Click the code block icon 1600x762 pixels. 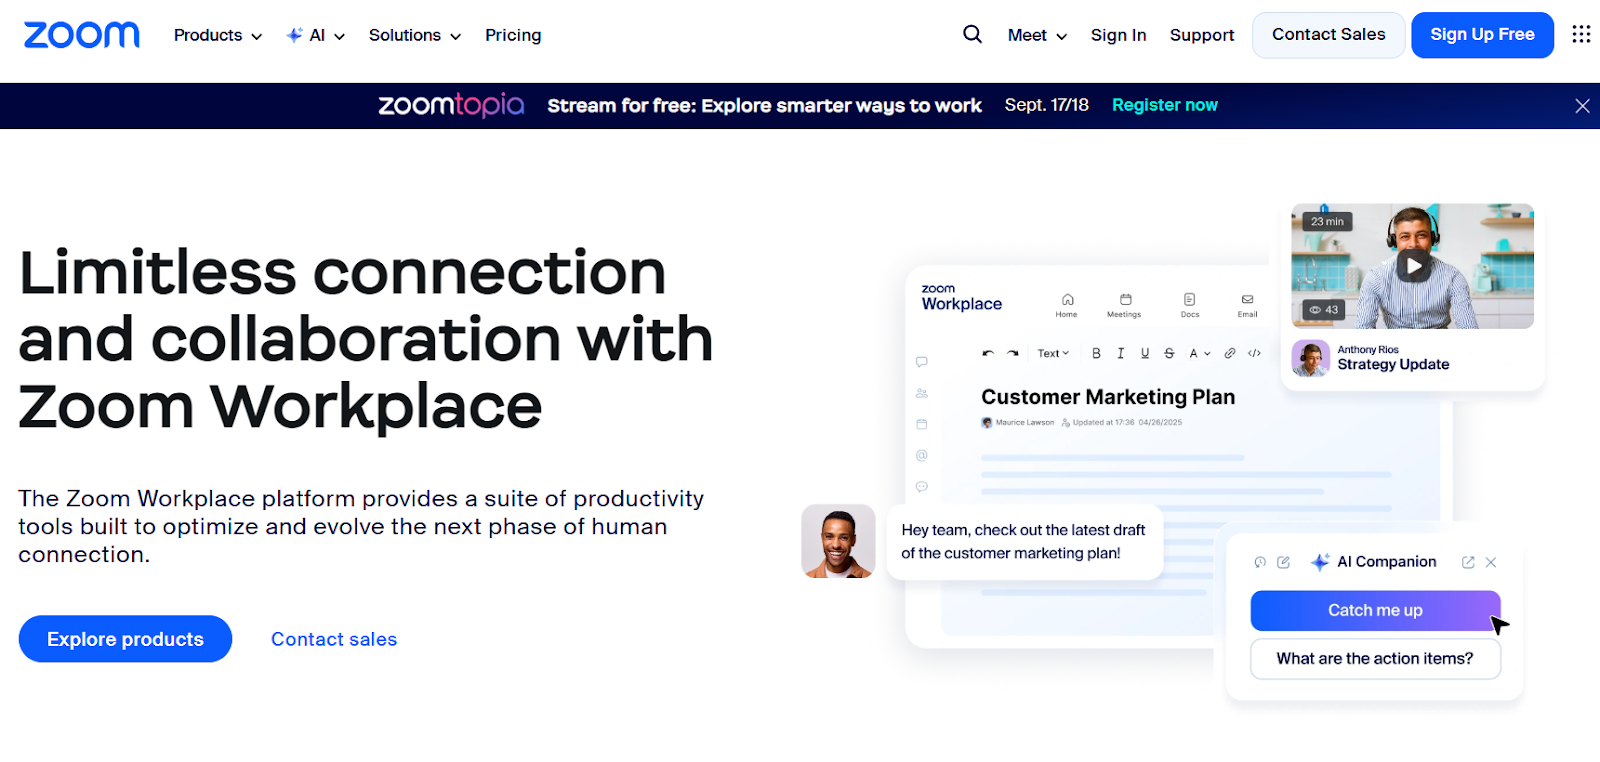1254,353
